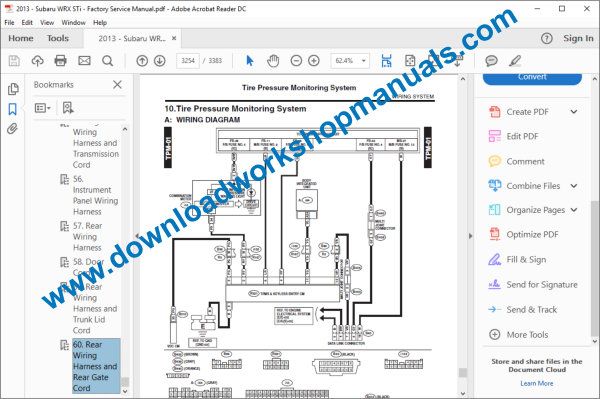
Task: Open the help question mark icon
Action: pyautogui.click(x=547, y=38)
